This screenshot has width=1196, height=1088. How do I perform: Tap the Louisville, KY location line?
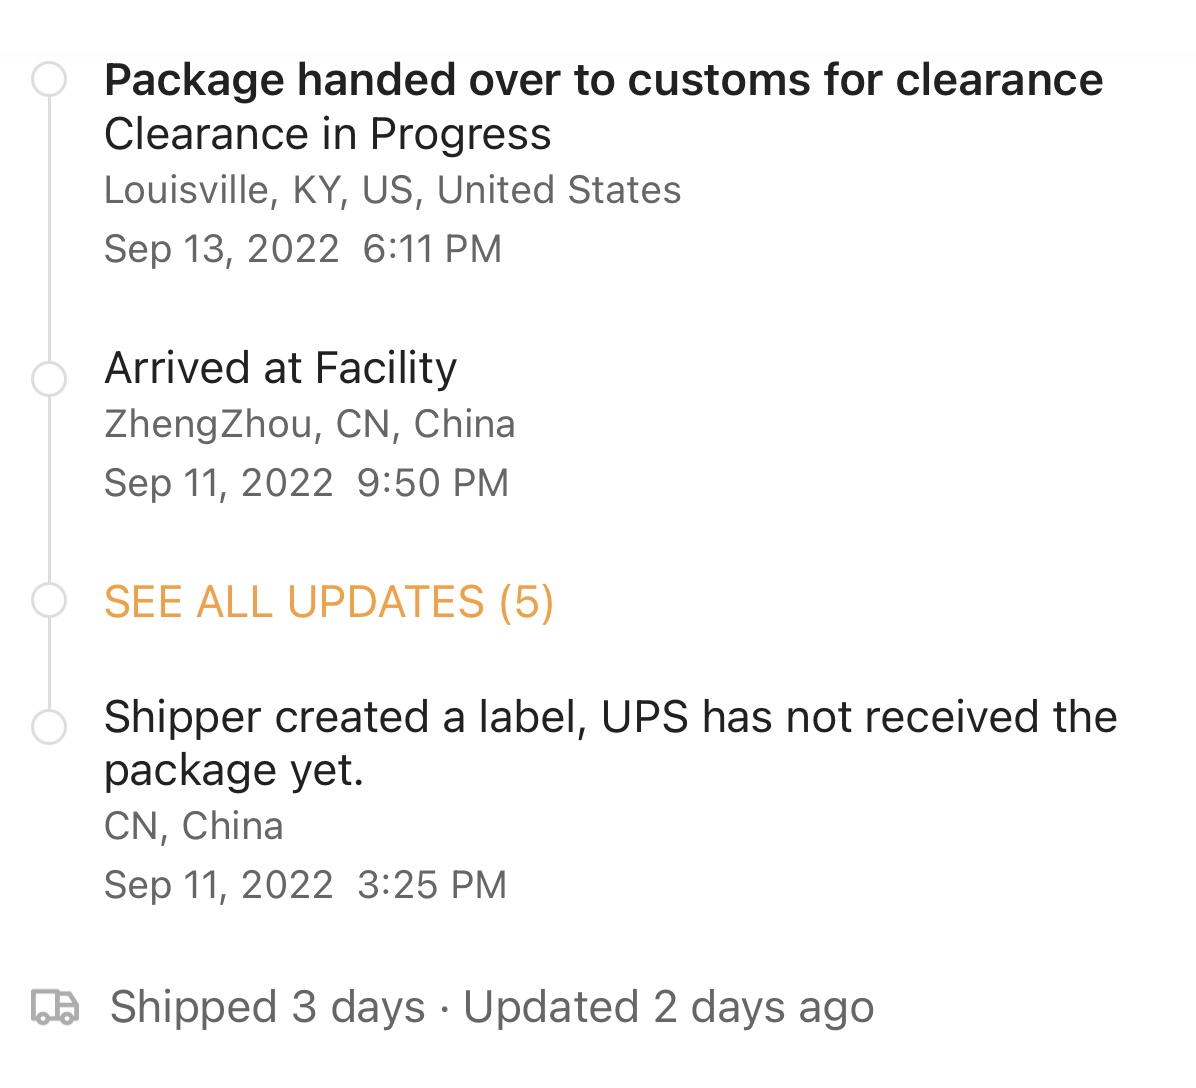tap(392, 190)
